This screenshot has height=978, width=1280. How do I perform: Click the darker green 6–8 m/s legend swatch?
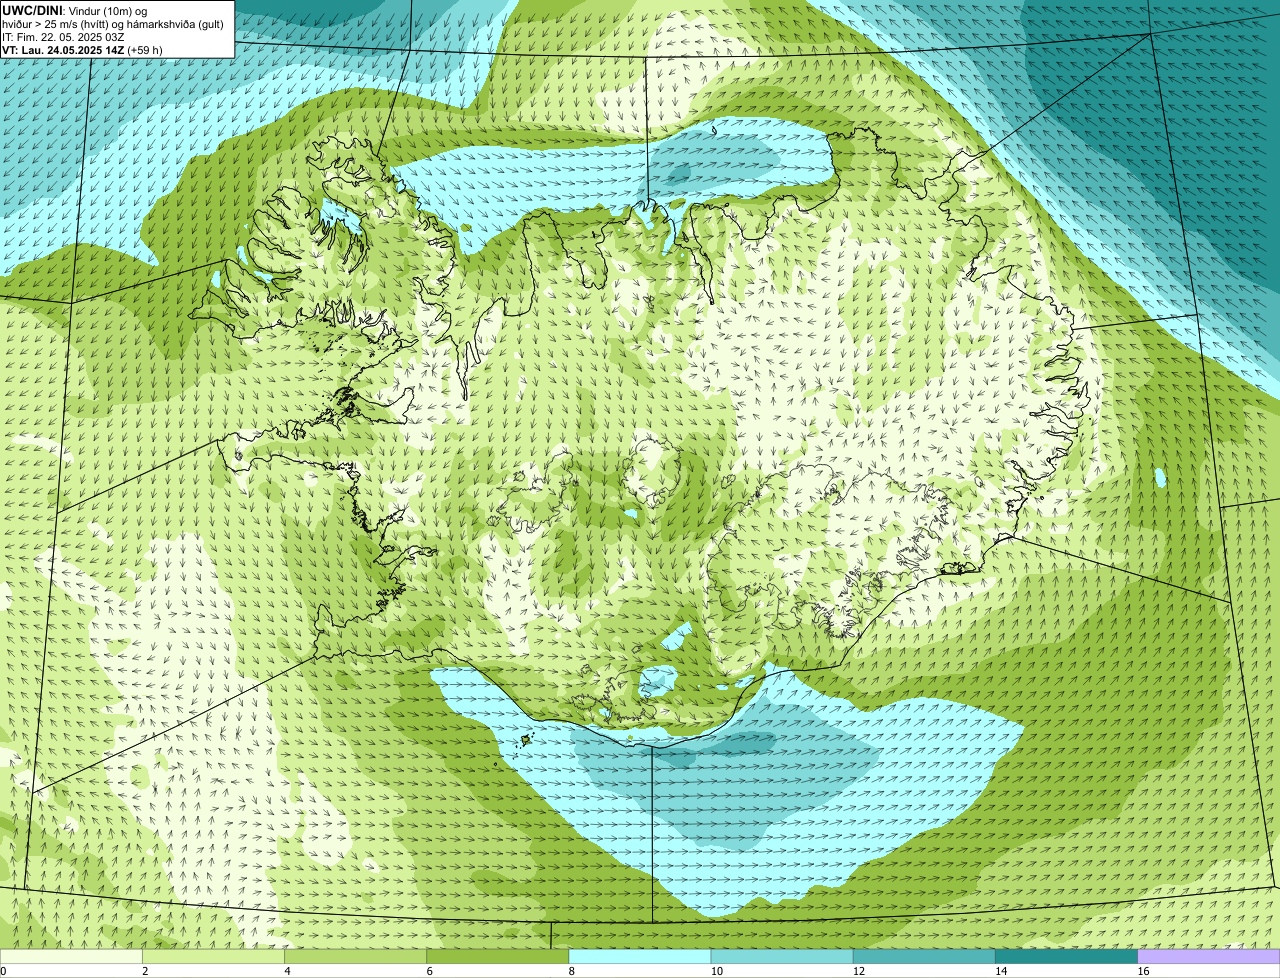coord(498,956)
